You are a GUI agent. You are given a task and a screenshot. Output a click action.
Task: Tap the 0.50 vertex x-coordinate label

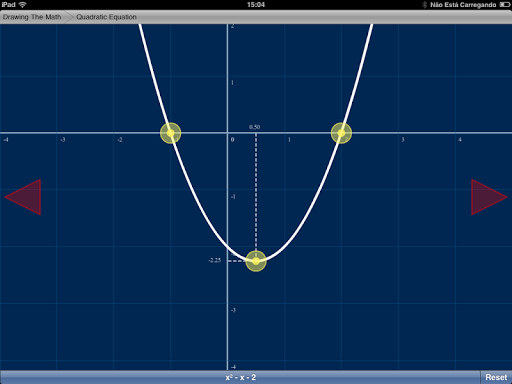255,127
